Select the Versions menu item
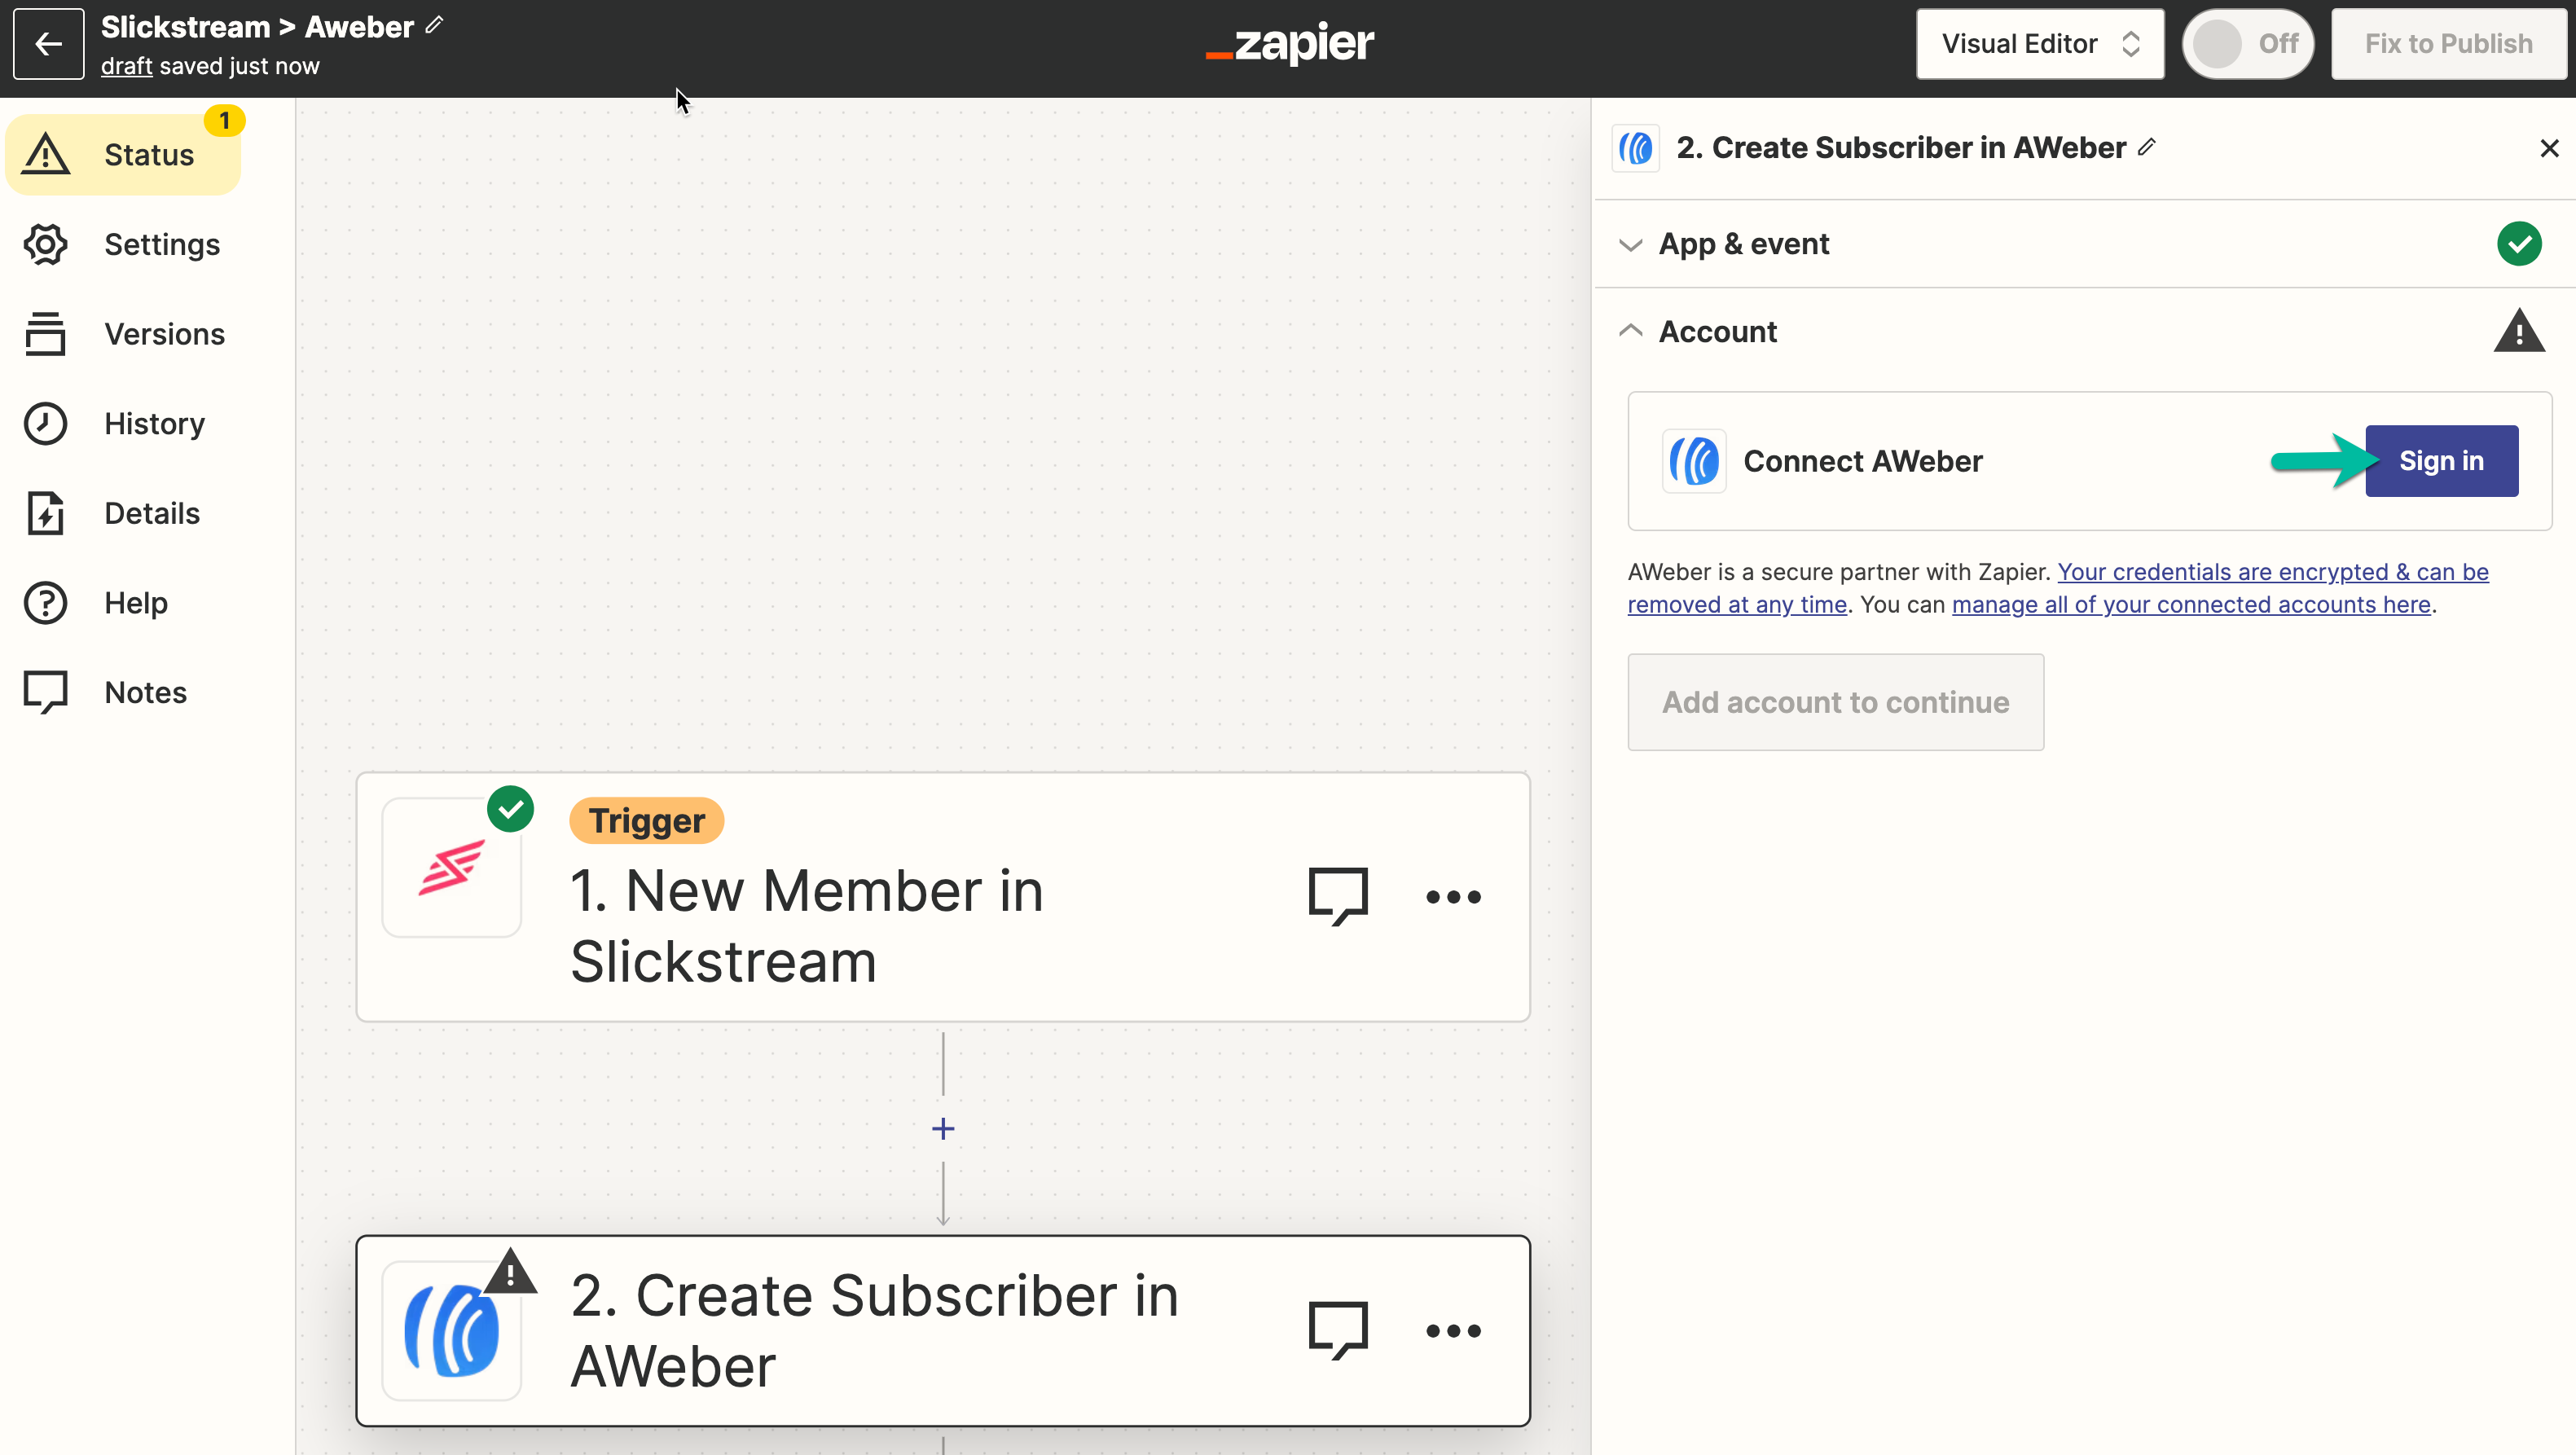The height and width of the screenshot is (1455, 2576). (x=165, y=332)
